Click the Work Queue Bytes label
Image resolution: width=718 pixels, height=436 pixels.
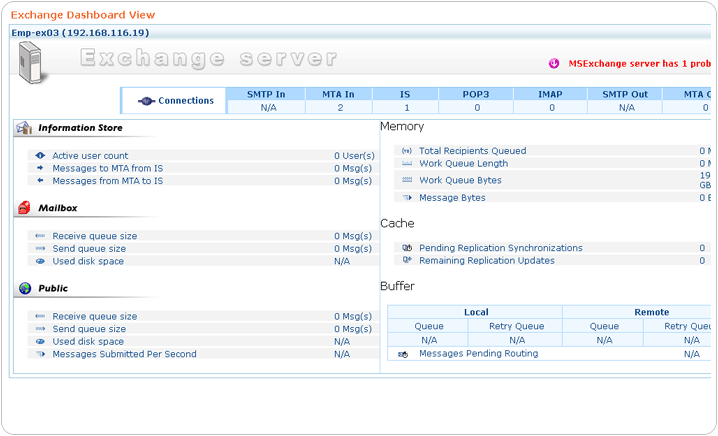(x=460, y=180)
